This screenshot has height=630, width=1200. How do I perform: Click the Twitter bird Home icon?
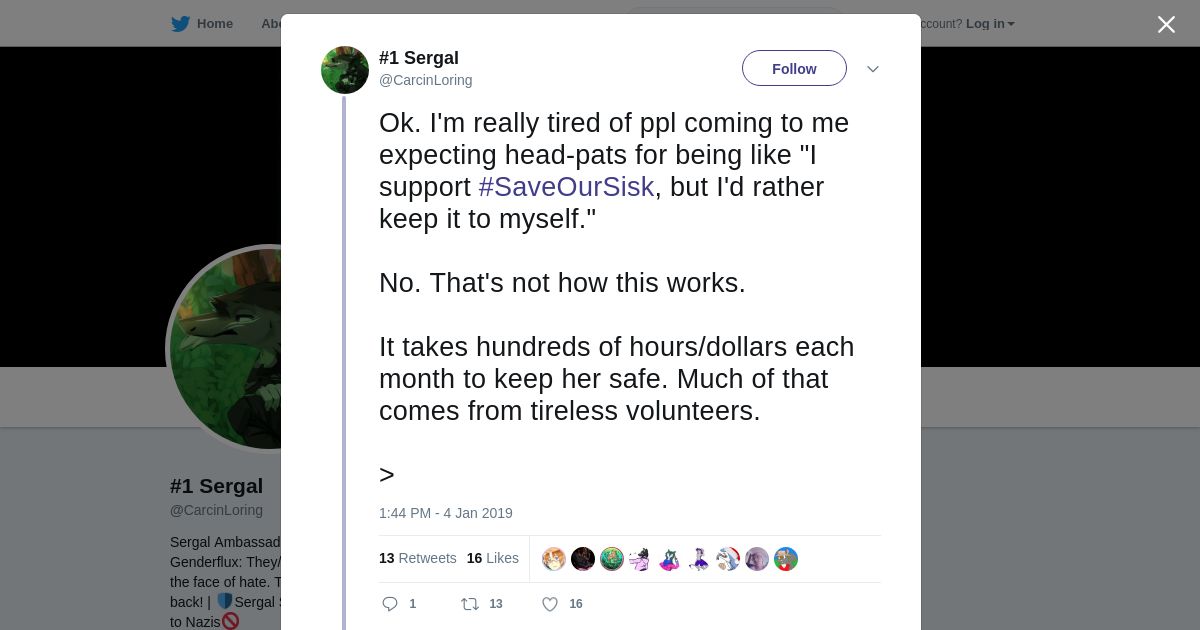pyautogui.click(x=180, y=24)
